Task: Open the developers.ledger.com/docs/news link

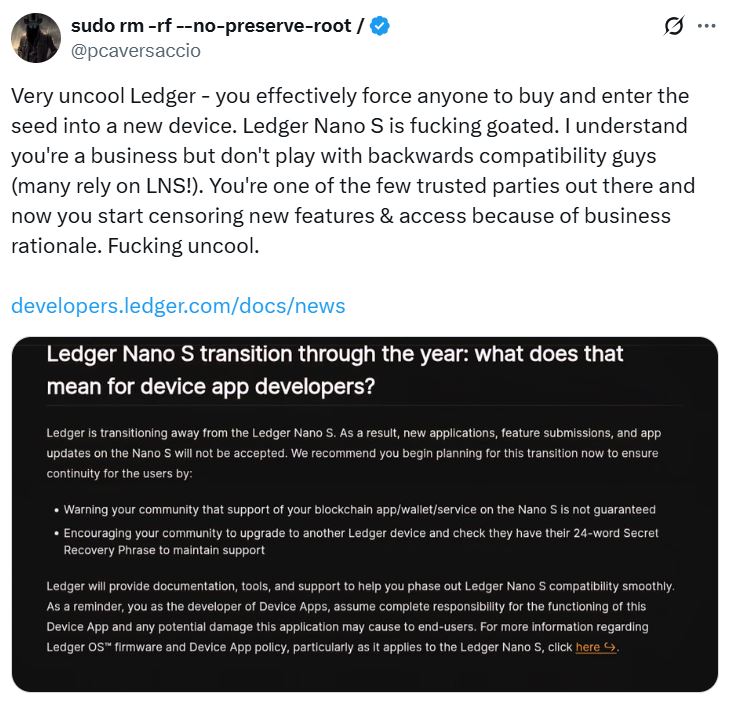Action: (178, 306)
